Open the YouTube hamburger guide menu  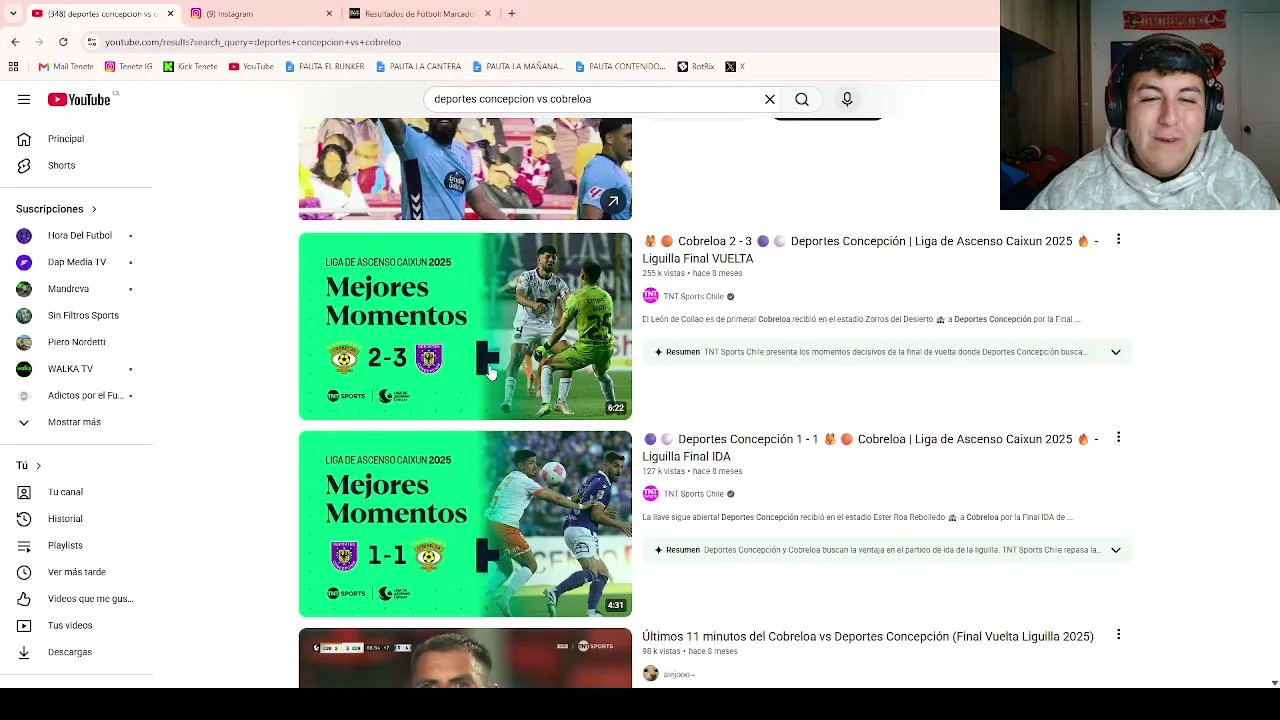[24, 99]
